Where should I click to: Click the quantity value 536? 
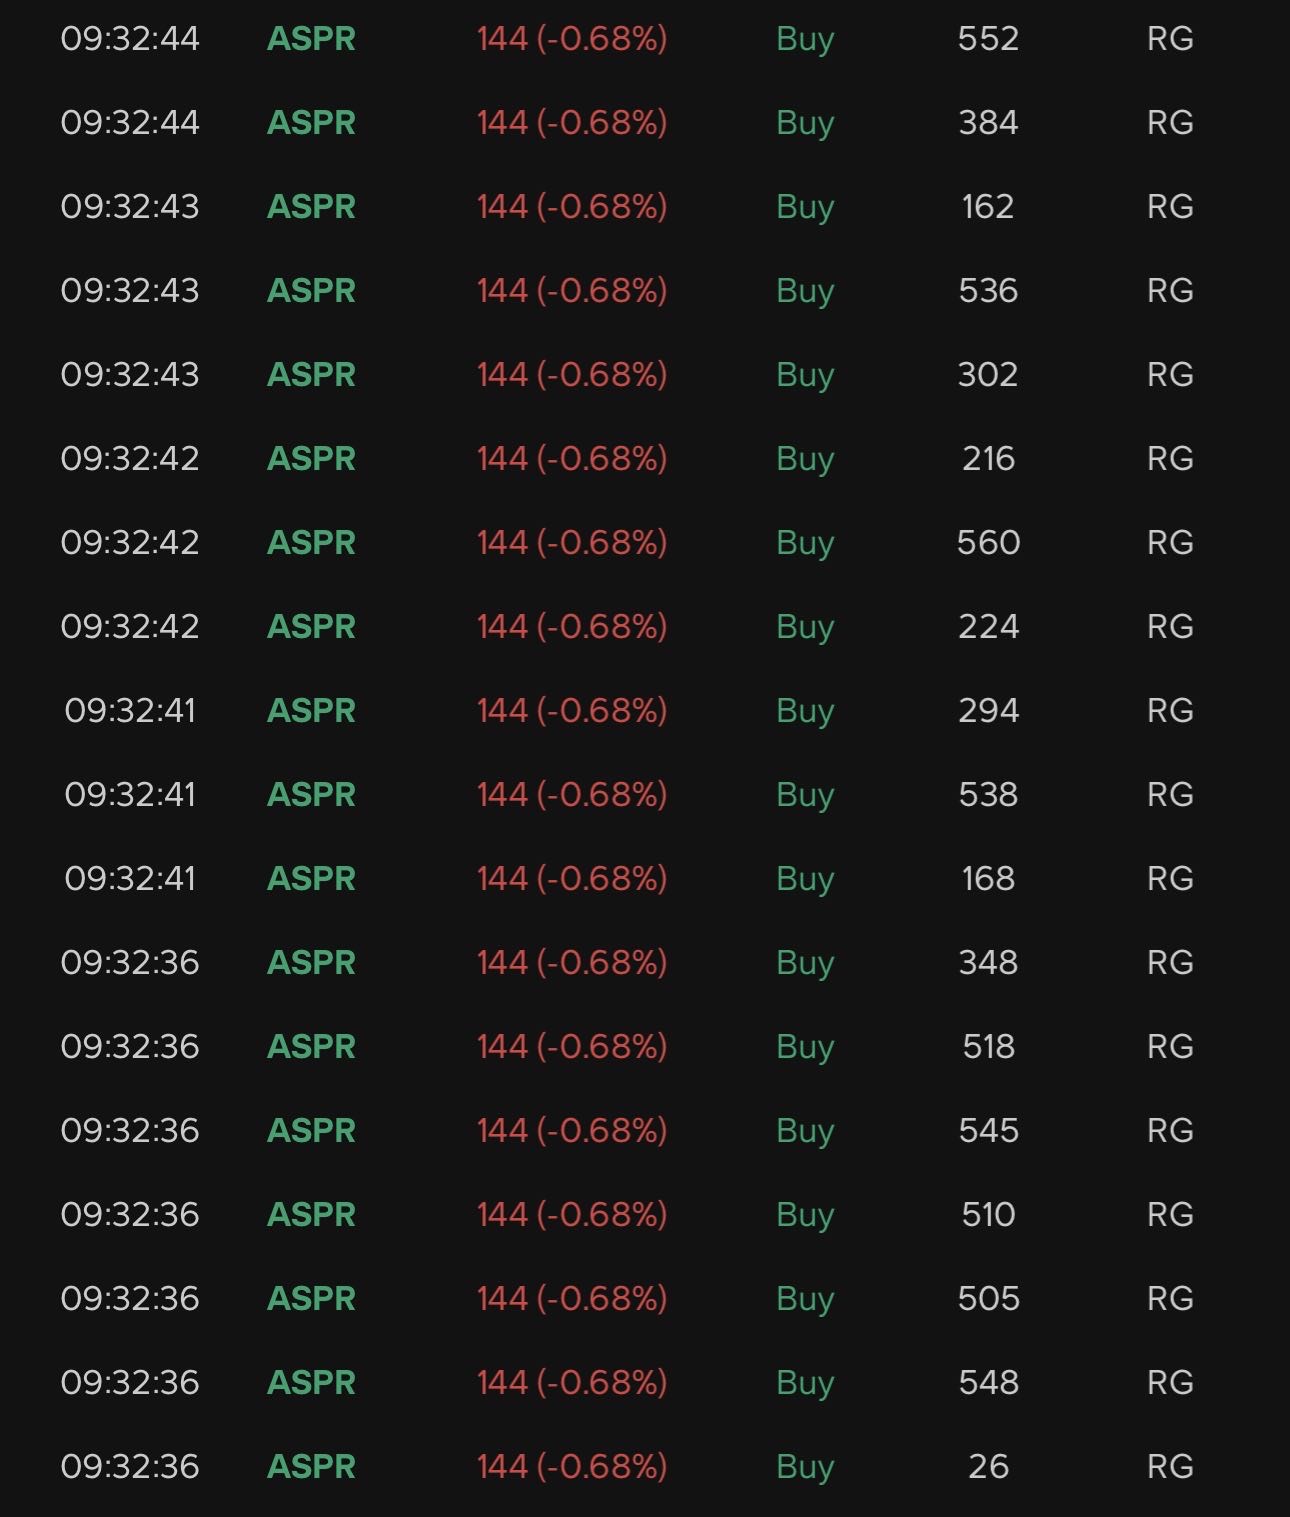click(x=987, y=291)
